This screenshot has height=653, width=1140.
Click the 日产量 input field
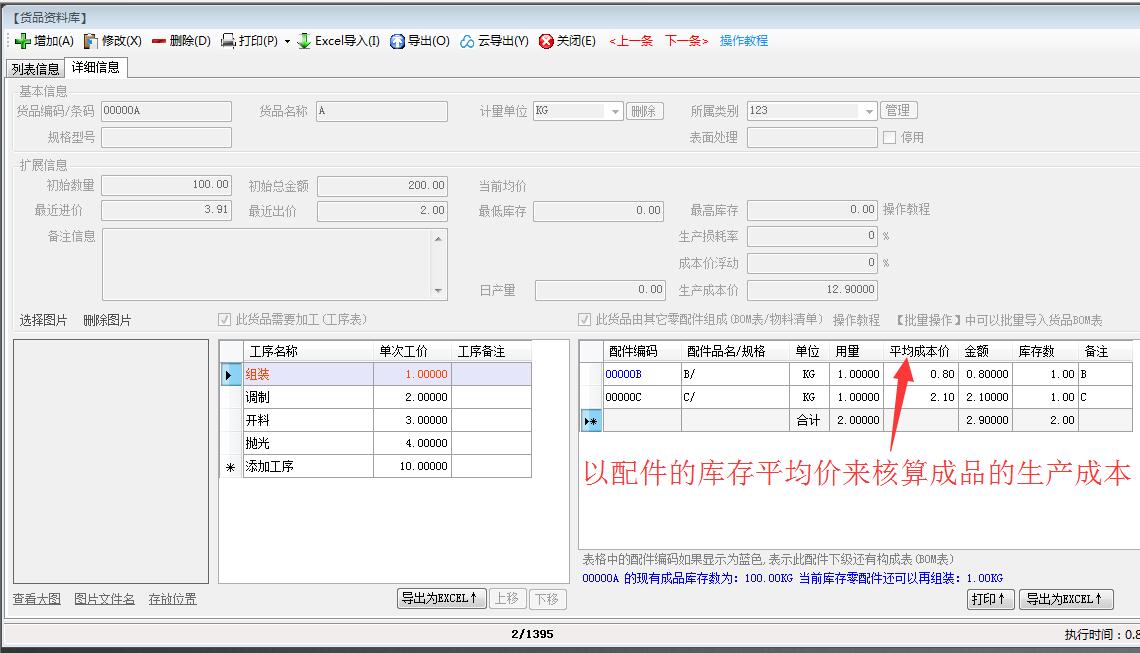[x=600, y=290]
